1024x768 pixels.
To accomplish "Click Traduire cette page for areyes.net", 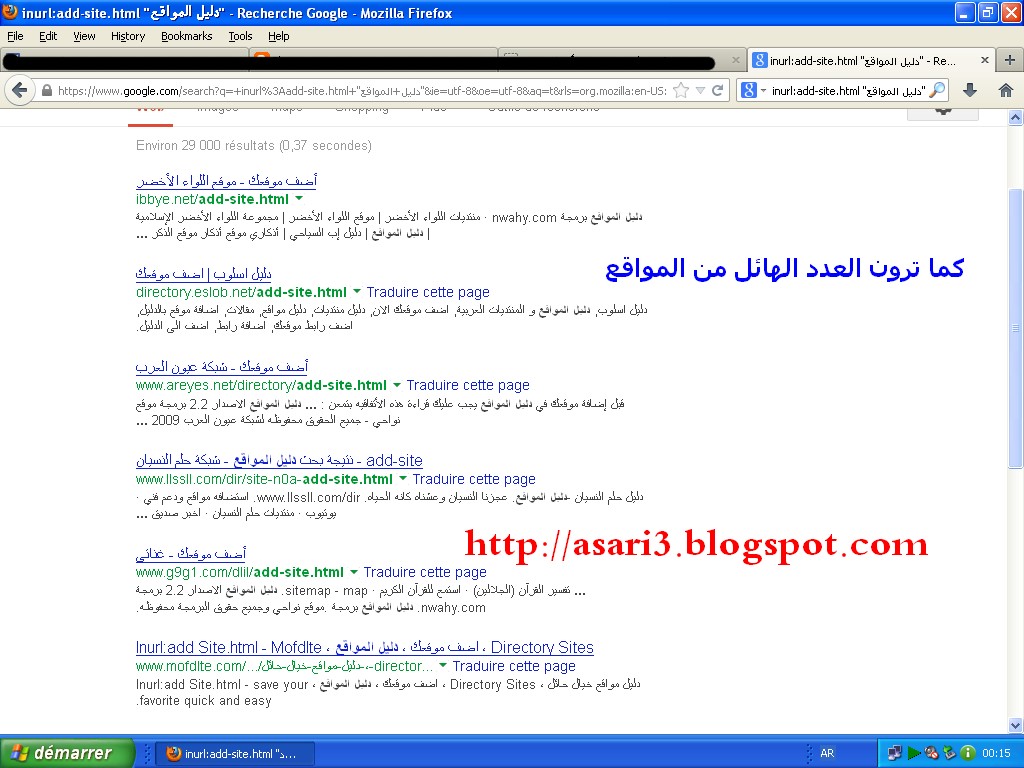I will (468, 385).
